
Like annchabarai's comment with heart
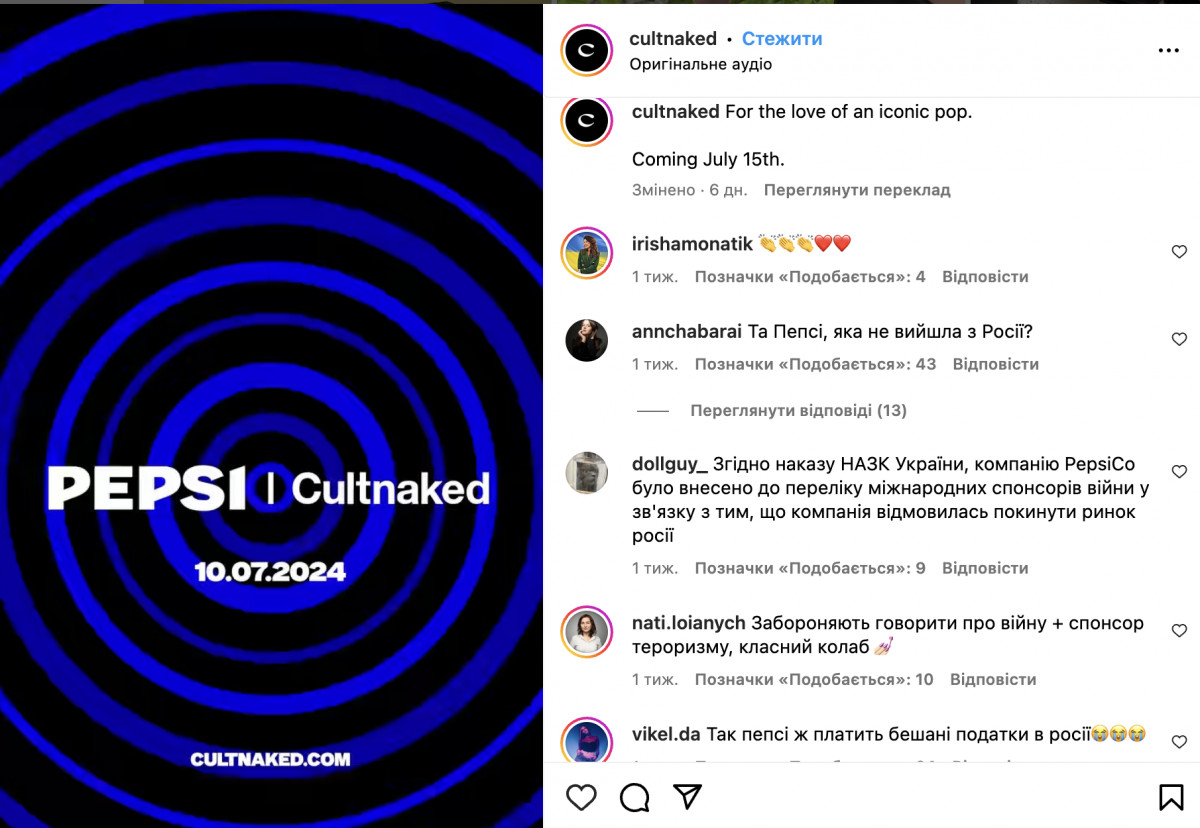(1179, 339)
